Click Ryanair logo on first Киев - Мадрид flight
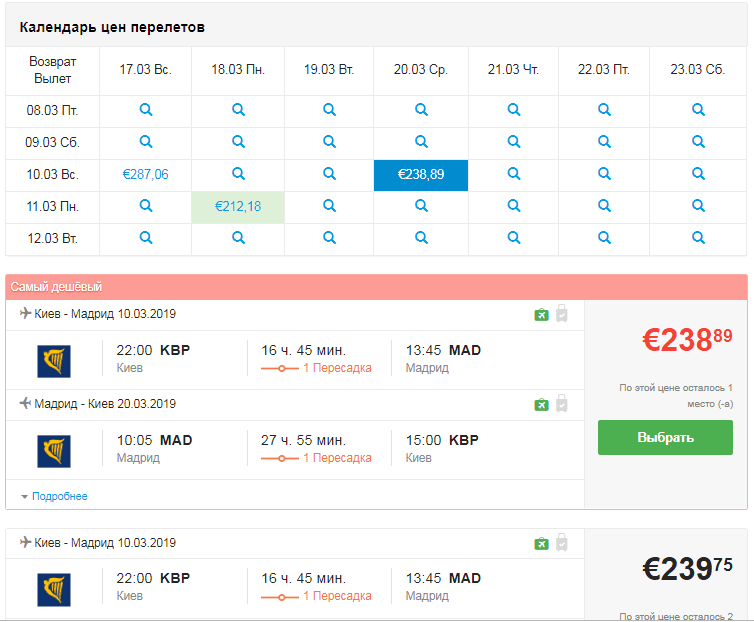This screenshot has height=622, width=754. pos(54,361)
